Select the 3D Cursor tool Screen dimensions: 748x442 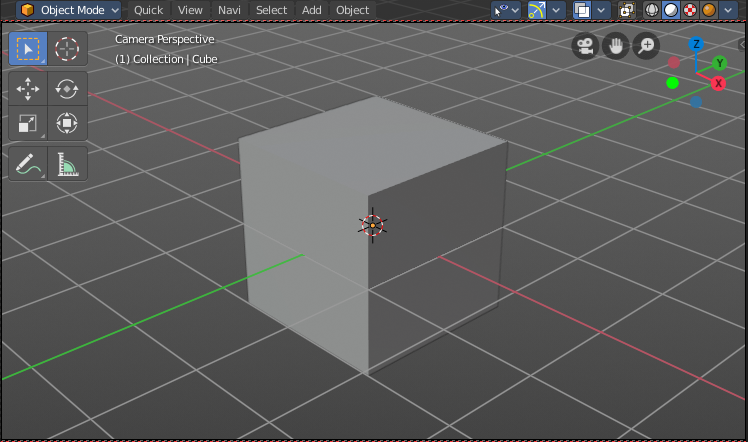point(67,49)
